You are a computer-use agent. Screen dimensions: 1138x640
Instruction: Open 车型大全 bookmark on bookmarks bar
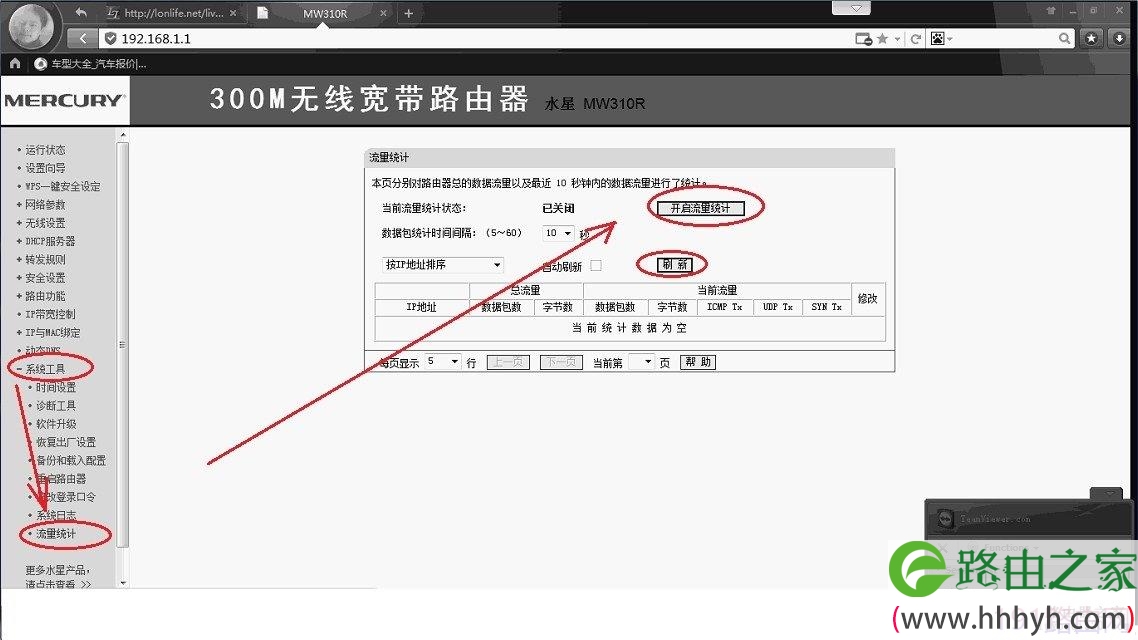tap(91, 64)
